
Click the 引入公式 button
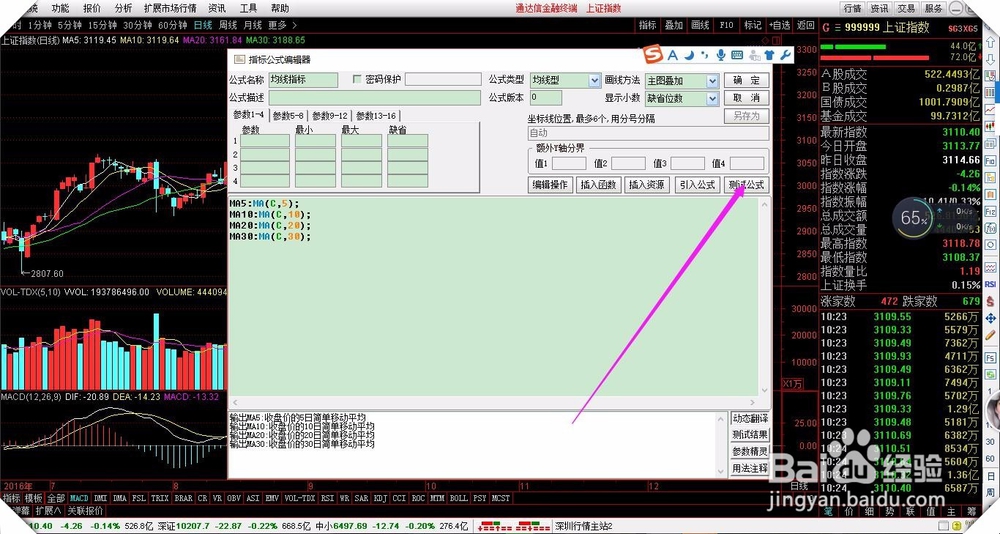click(x=697, y=185)
